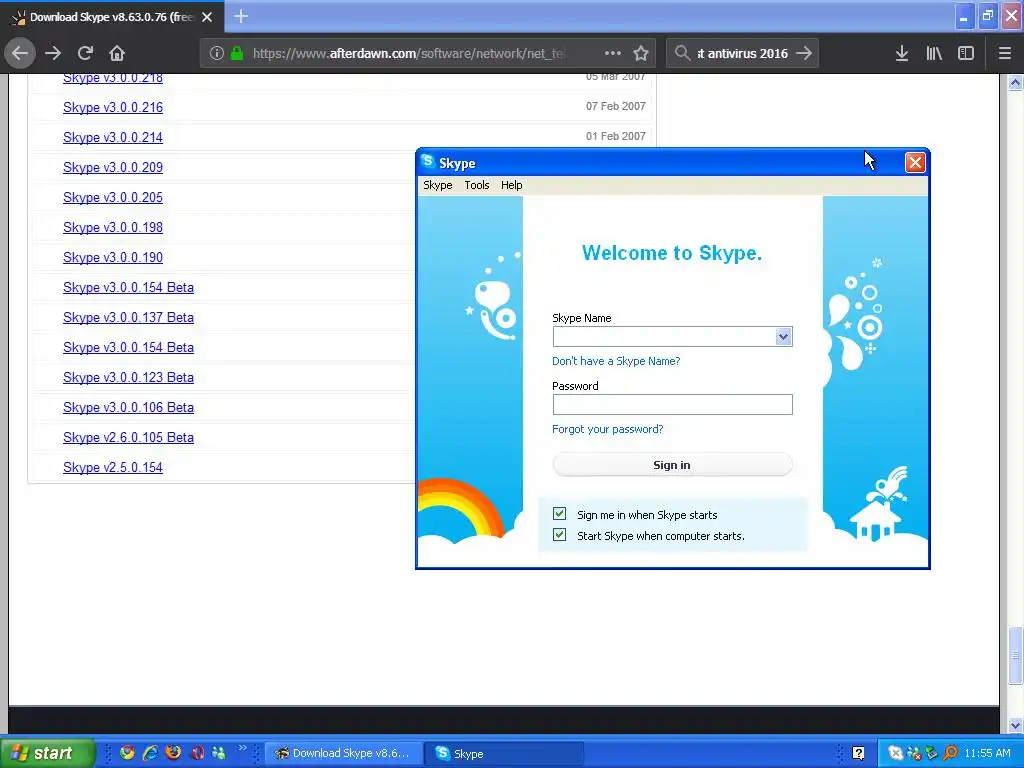Open Firefox hamburger menu
The width and height of the screenshot is (1024, 768).
pos(1004,53)
